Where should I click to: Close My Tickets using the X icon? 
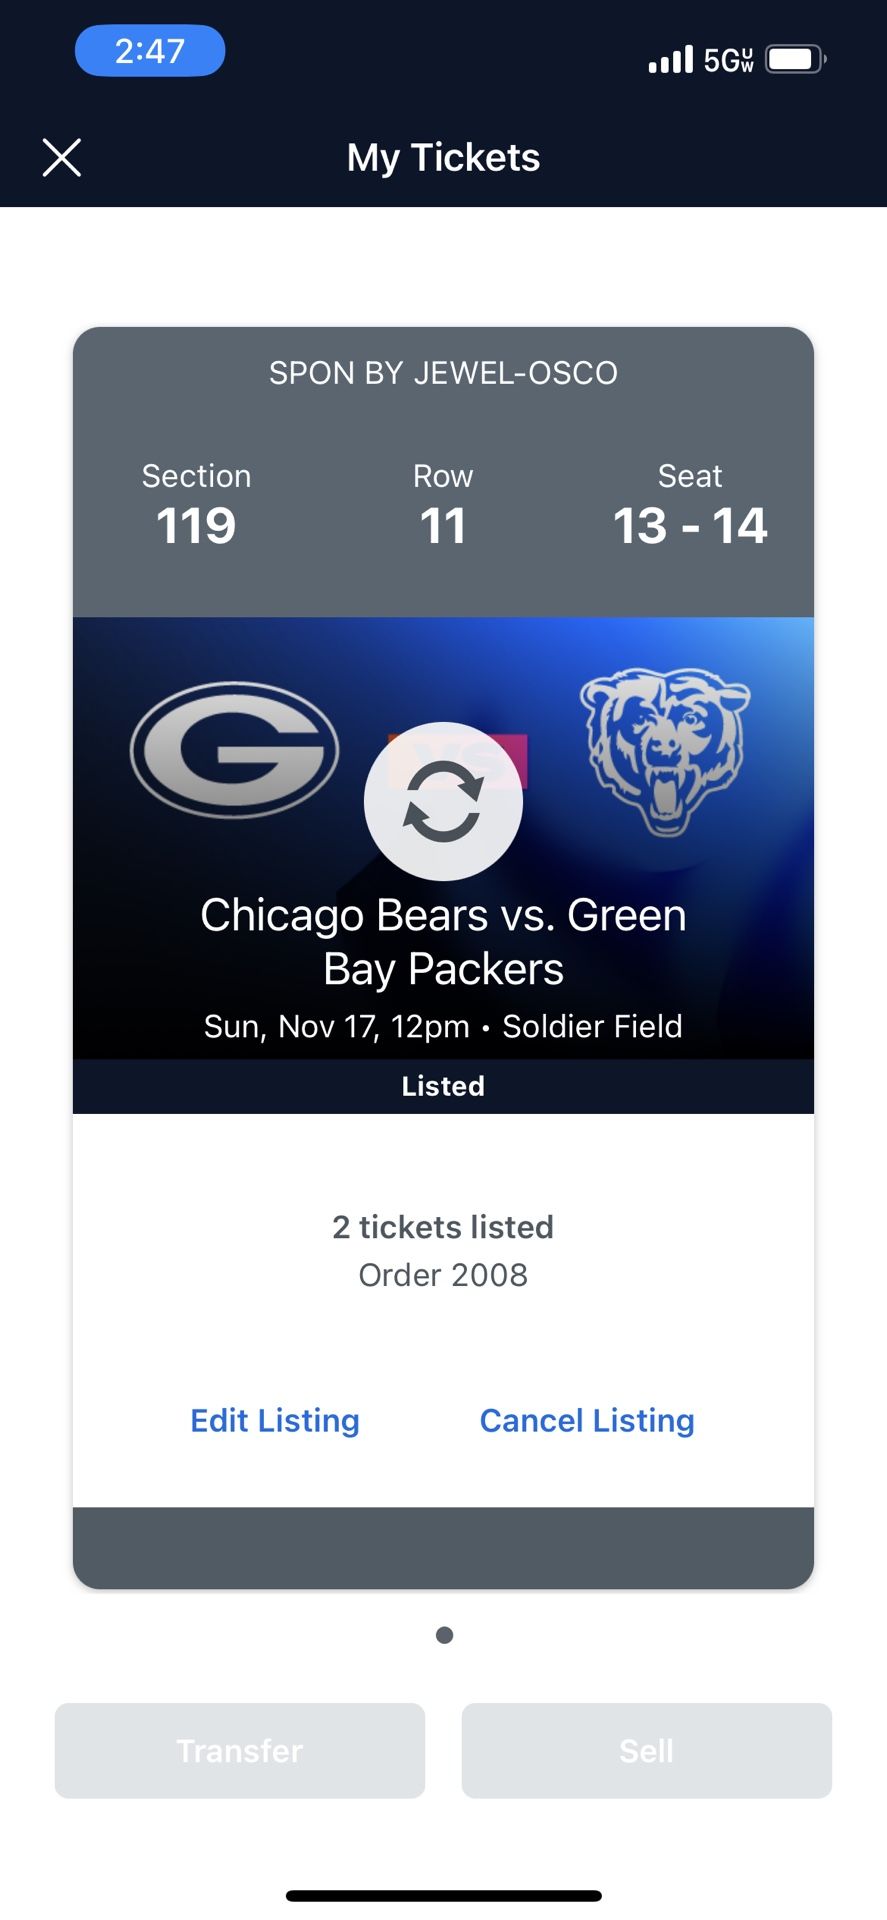click(x=61, y=157)
